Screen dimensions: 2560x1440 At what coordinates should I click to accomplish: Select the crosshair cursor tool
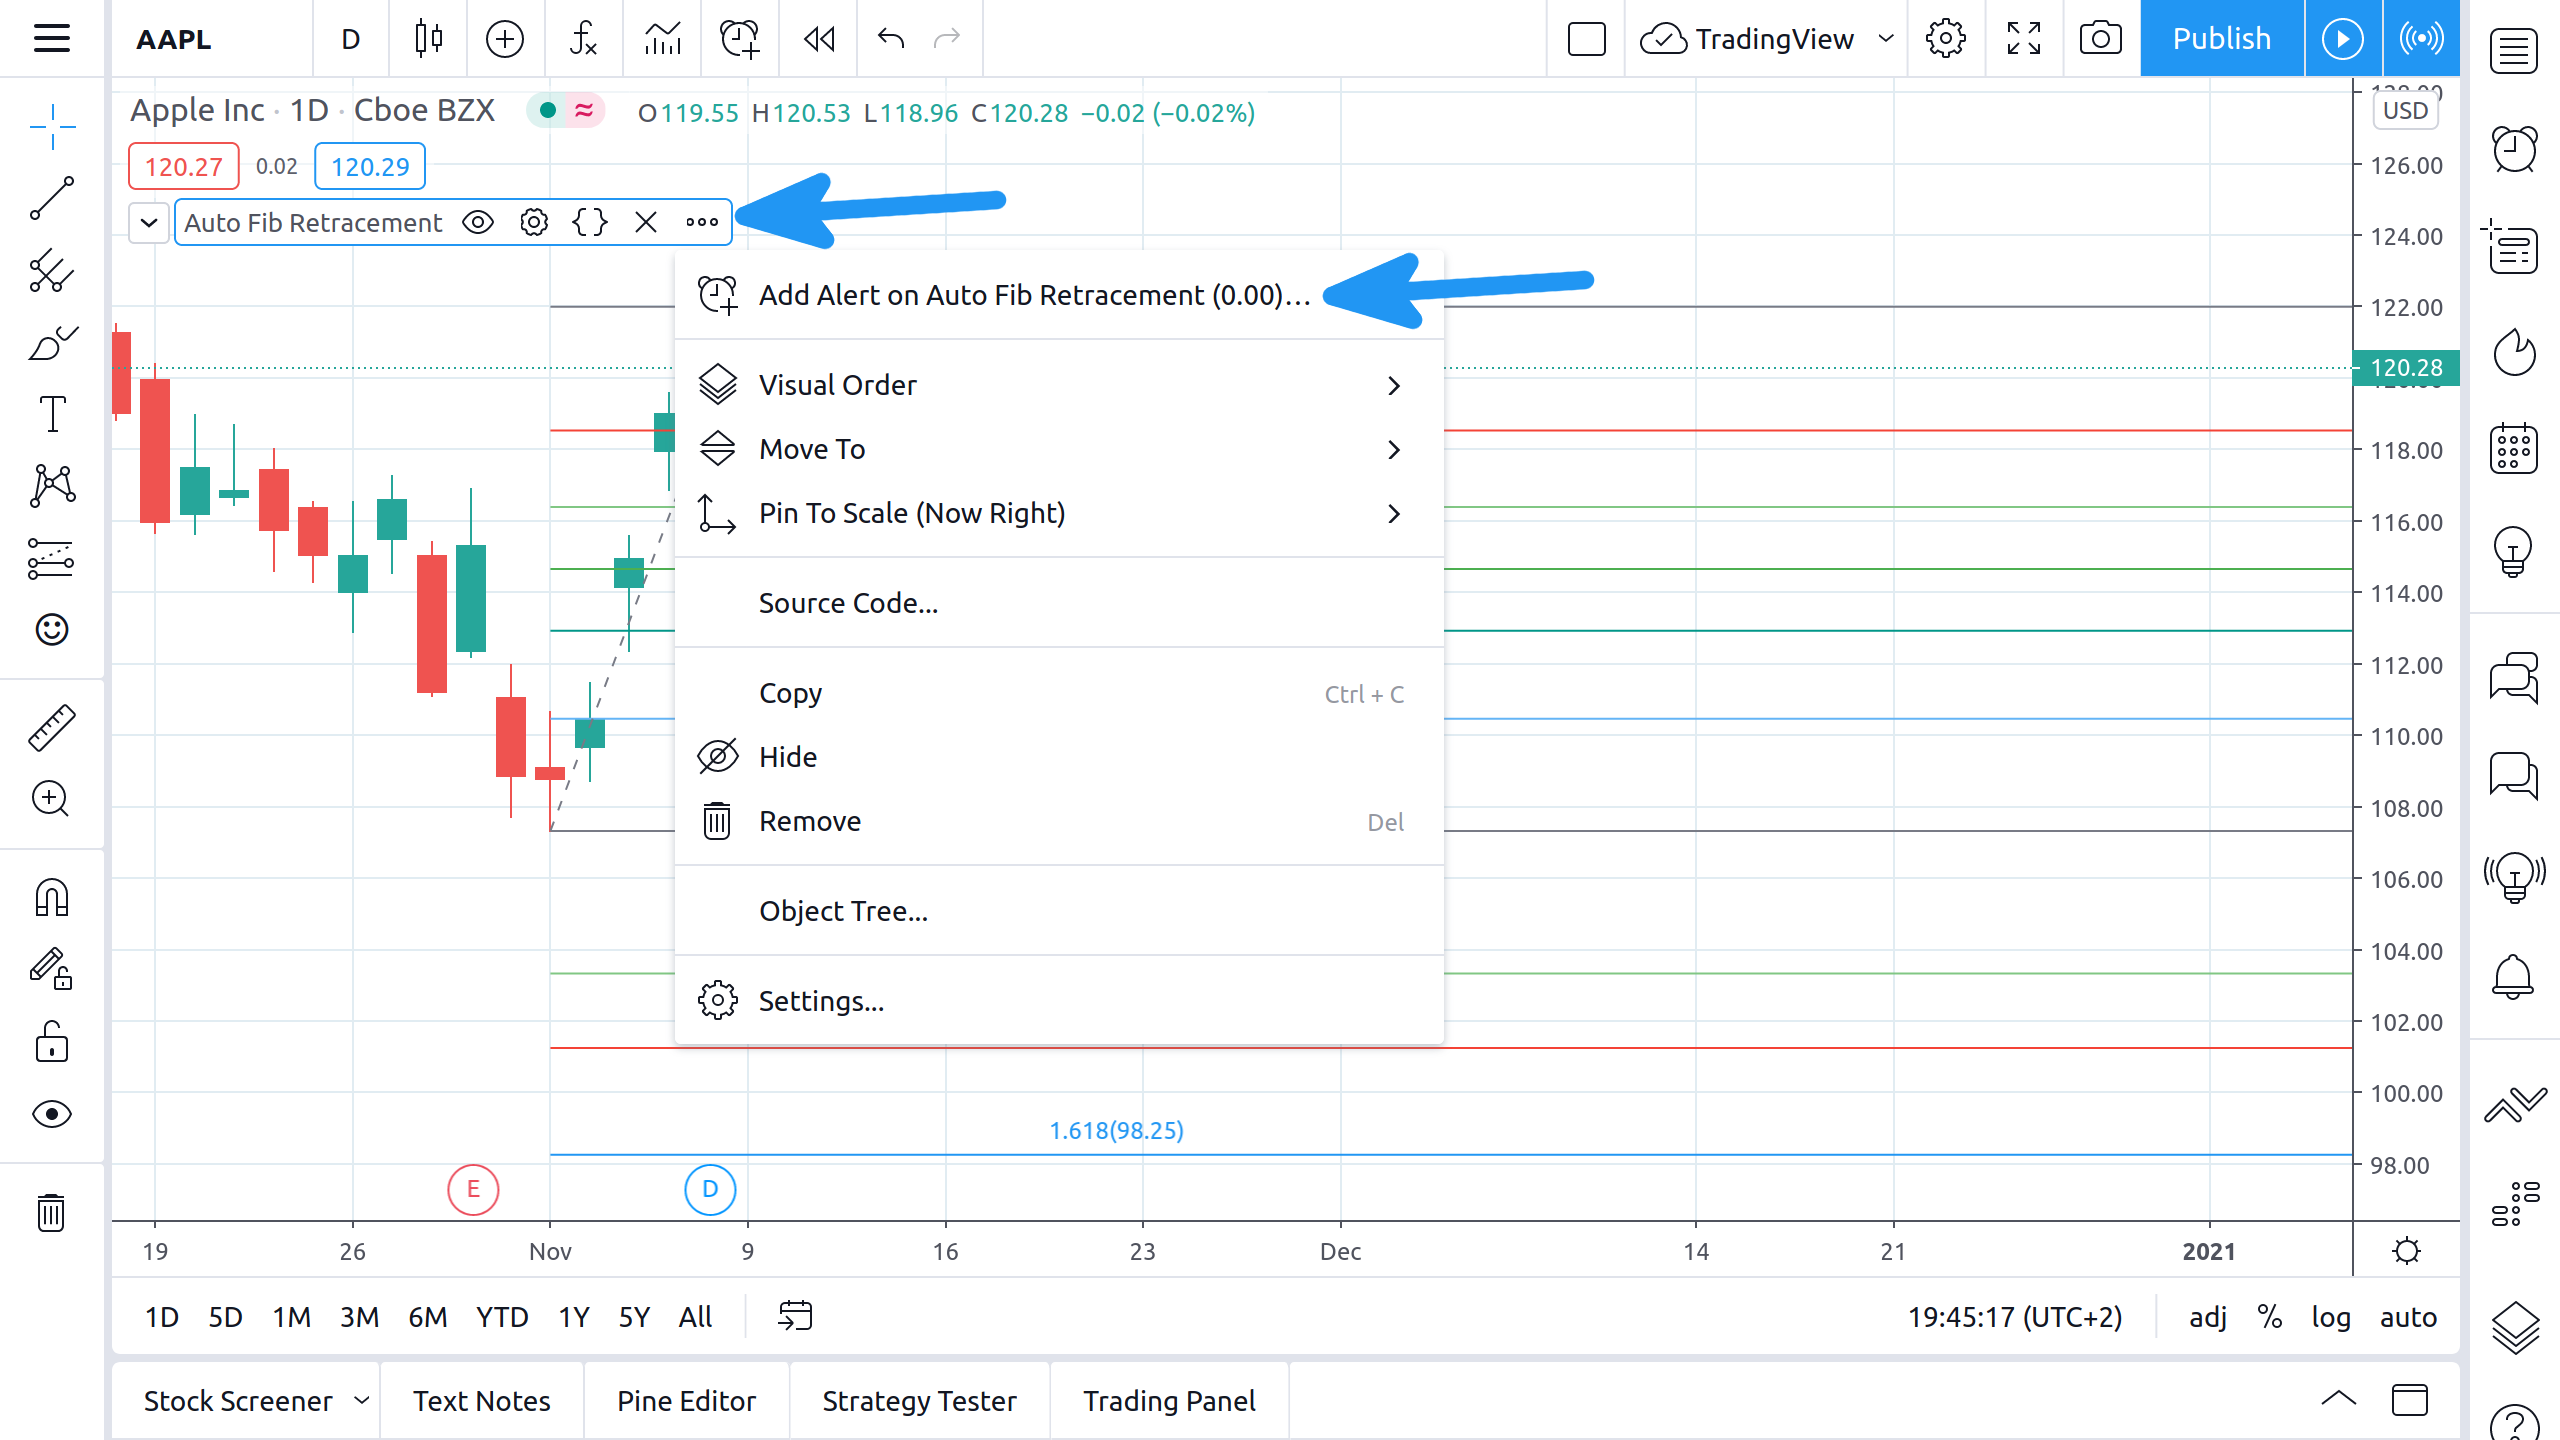(x=52, y=126)
